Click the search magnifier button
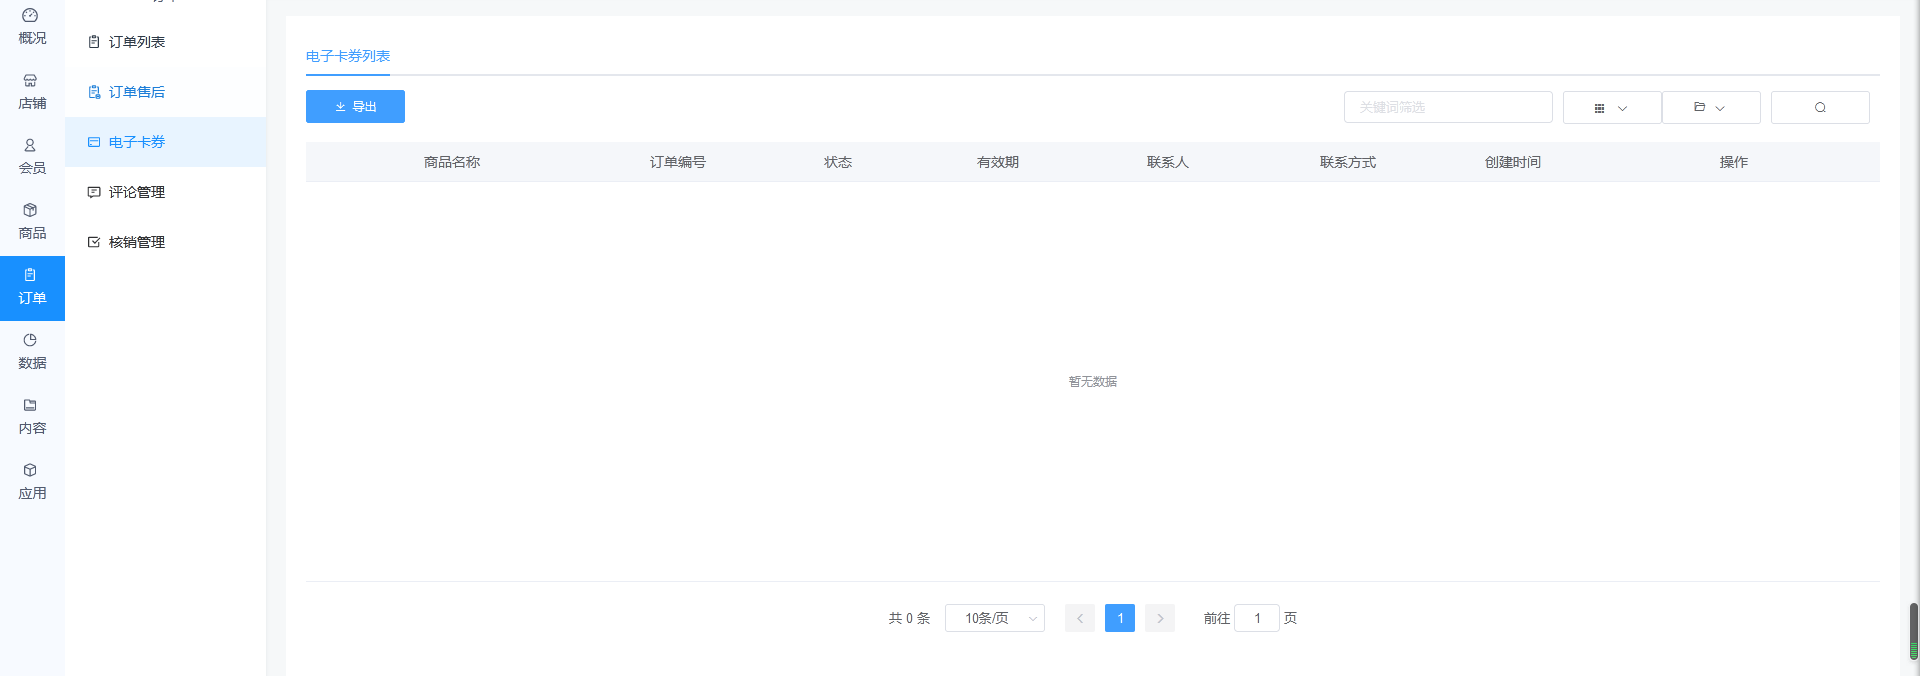The height and width of the screenshot is (676, 1920). coord(1820,107)
